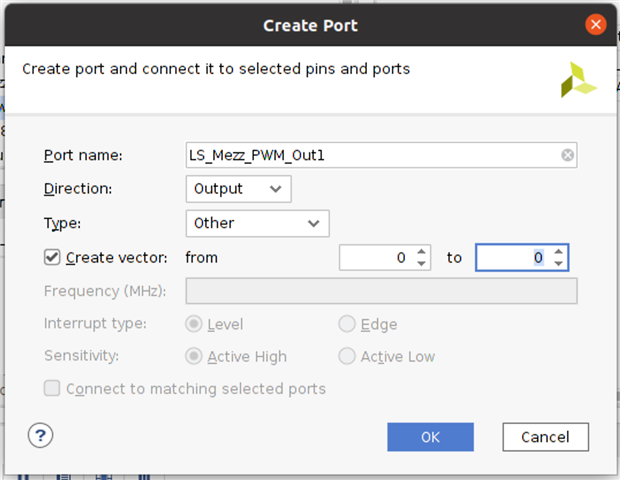620x480 pixels.
Task: Toggle Connect to matching selected ports
Action: (x=53, y=388)
